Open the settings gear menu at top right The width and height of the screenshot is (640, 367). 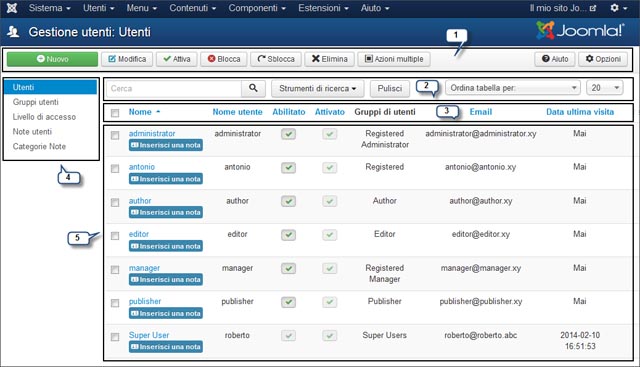(x=618, y=8)
